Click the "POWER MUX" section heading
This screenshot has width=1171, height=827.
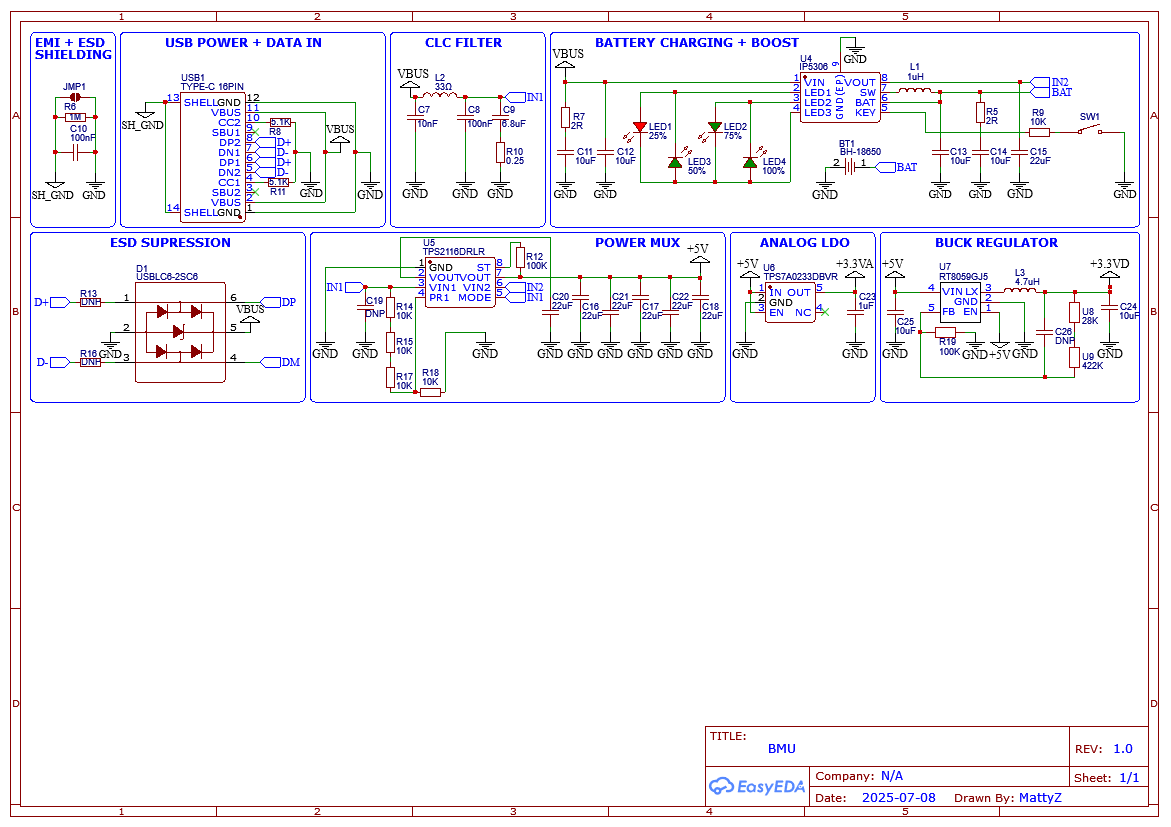point(637,242)
